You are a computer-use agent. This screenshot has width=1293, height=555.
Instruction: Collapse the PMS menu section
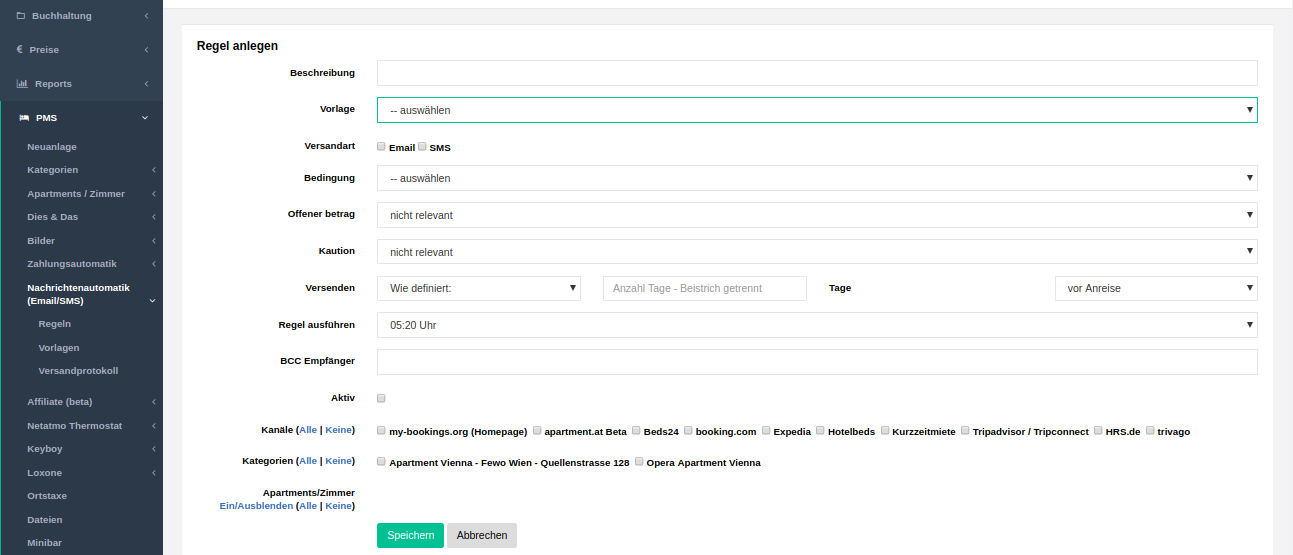pos(81,118)
